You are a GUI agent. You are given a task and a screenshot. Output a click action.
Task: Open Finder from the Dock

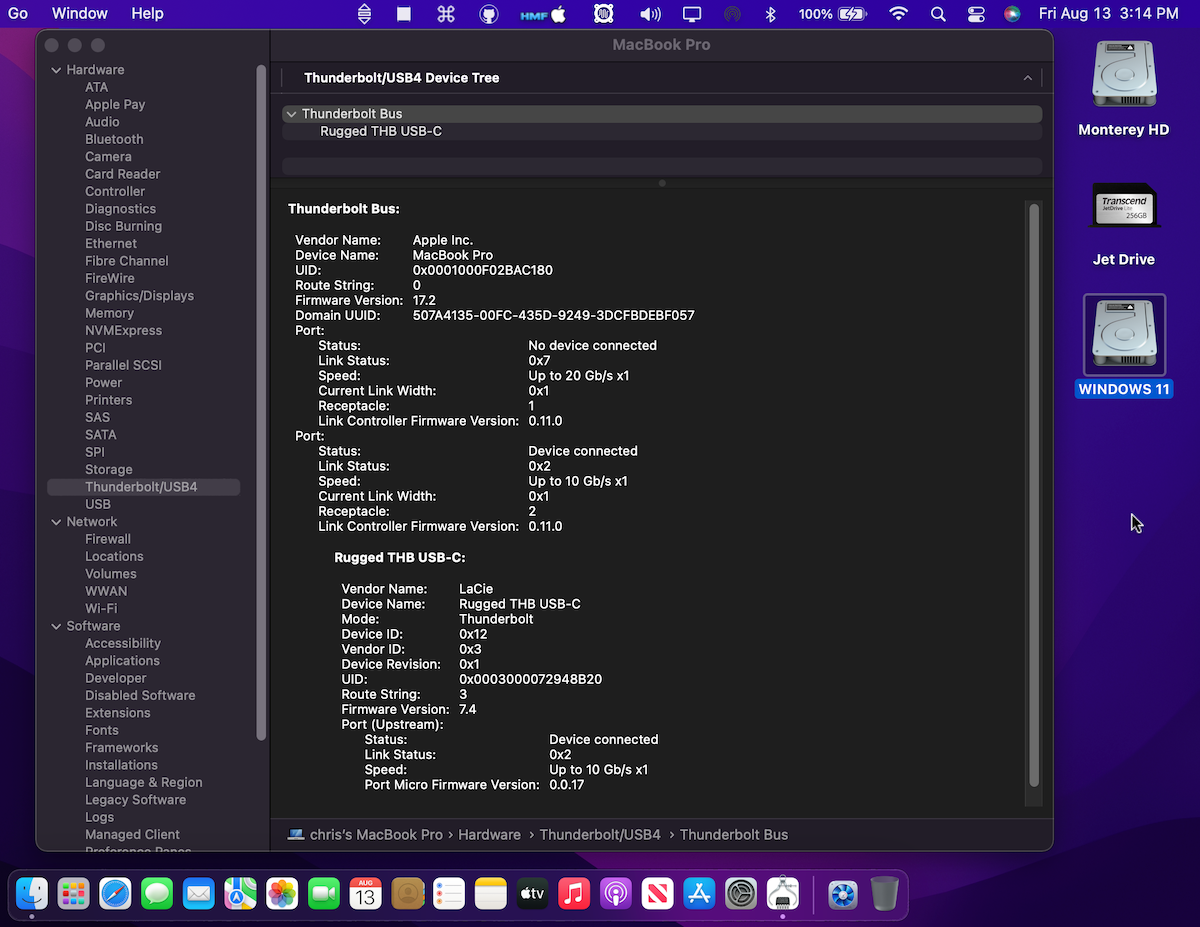pyautogui.click(x=32, y=893)
